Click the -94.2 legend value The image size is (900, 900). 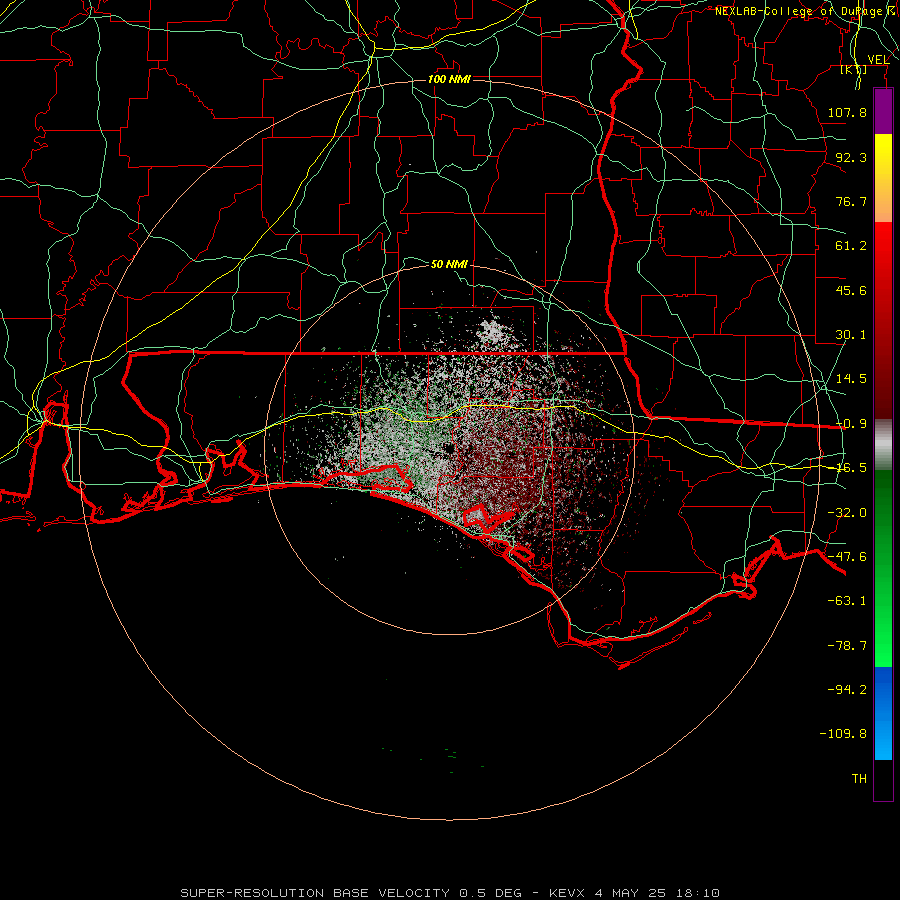(847, 690)
